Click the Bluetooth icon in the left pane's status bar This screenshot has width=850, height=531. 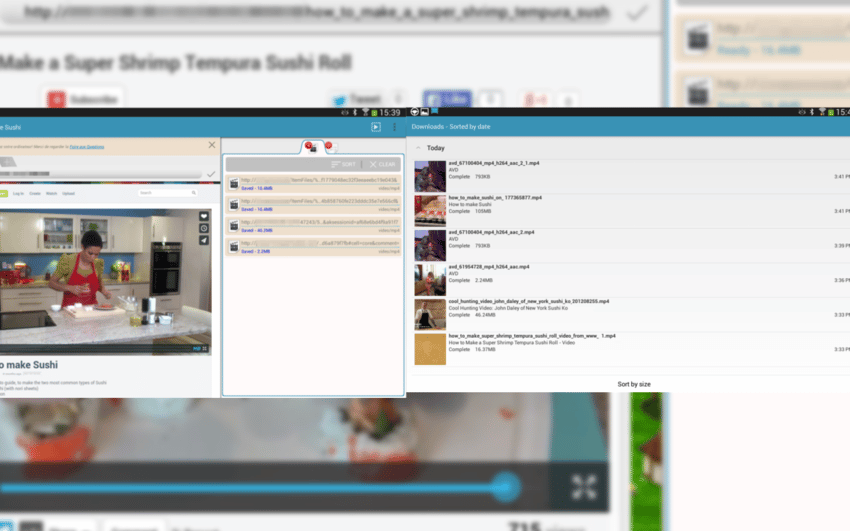[355, 112]
